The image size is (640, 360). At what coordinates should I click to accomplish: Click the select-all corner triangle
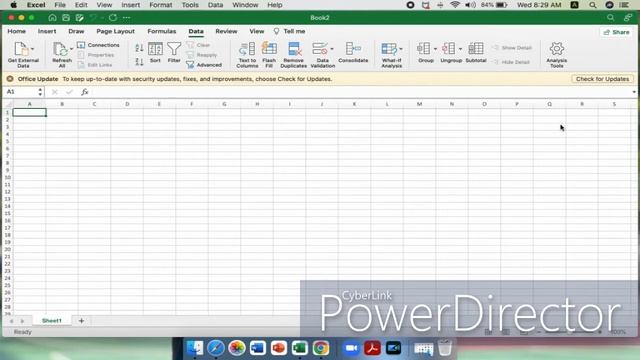pos(8,104)
